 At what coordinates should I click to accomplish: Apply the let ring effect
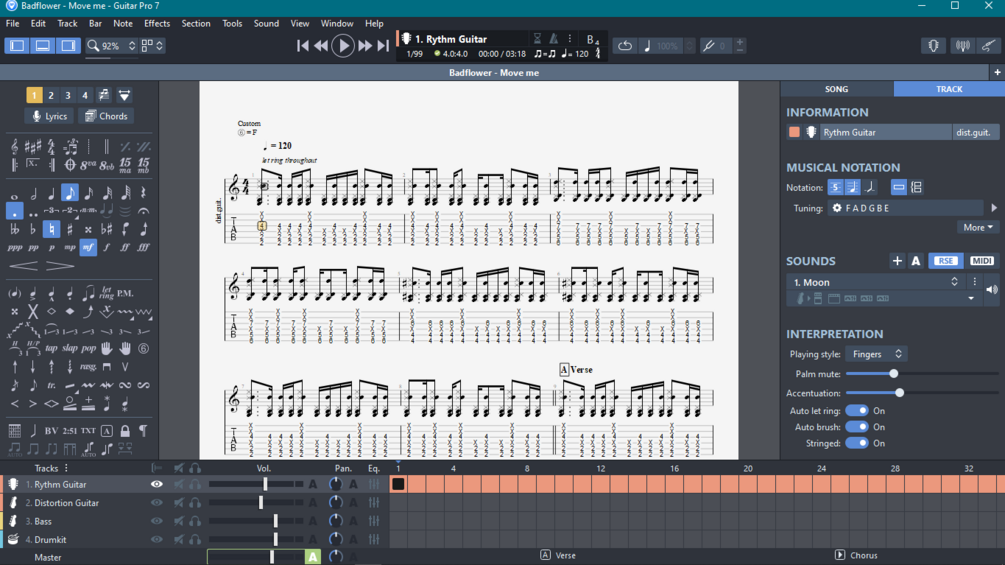(106, 293)
